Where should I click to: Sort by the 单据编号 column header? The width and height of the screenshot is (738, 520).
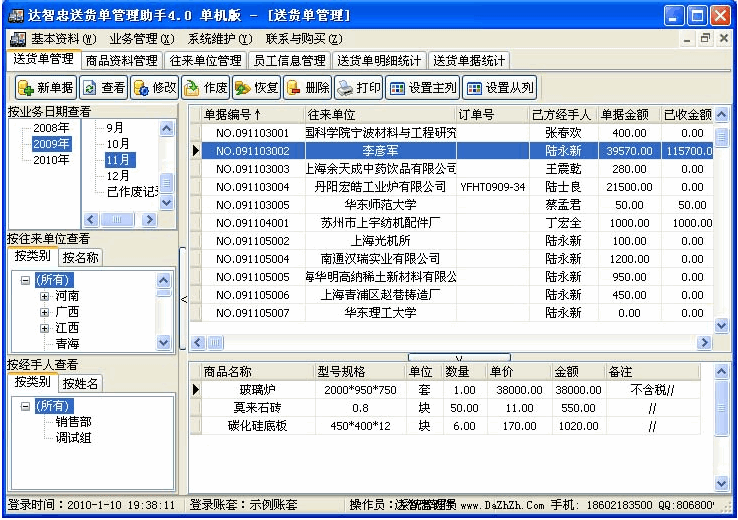point(253,114)
